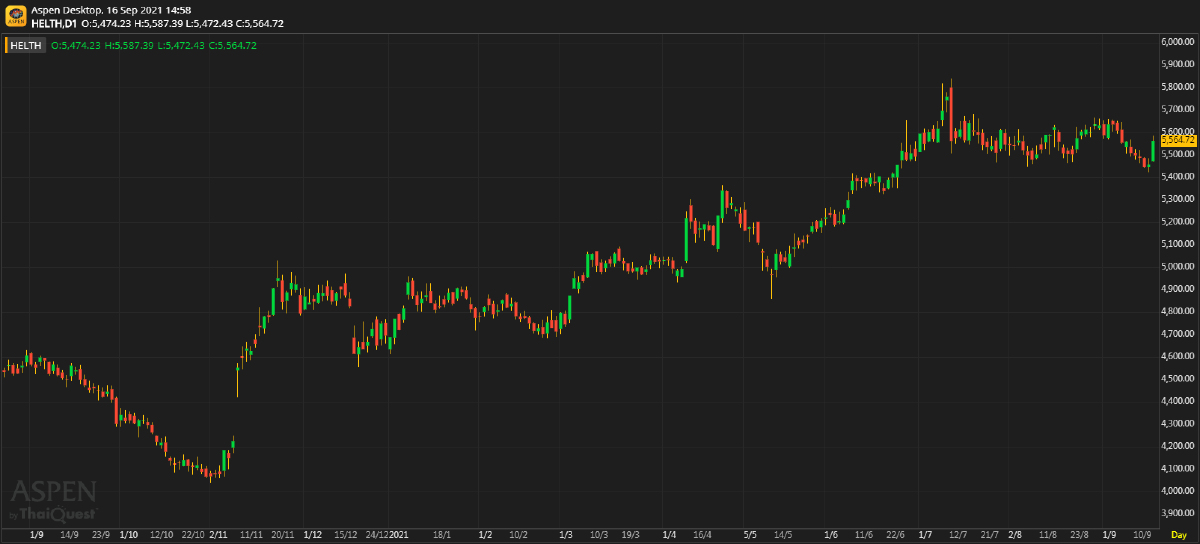Click the 2/8 date axis label
1200x544 pixels.
click(x=1015, y=535)
